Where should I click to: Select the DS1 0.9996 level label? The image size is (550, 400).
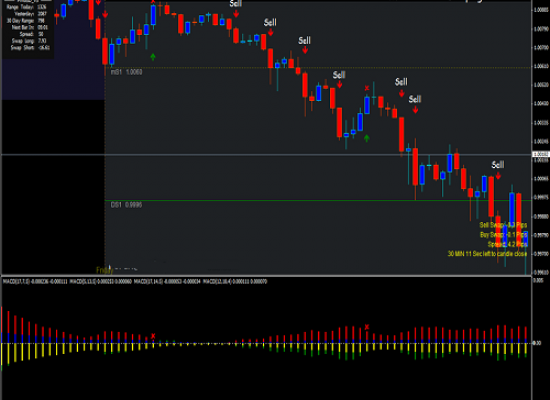[127, 205]
